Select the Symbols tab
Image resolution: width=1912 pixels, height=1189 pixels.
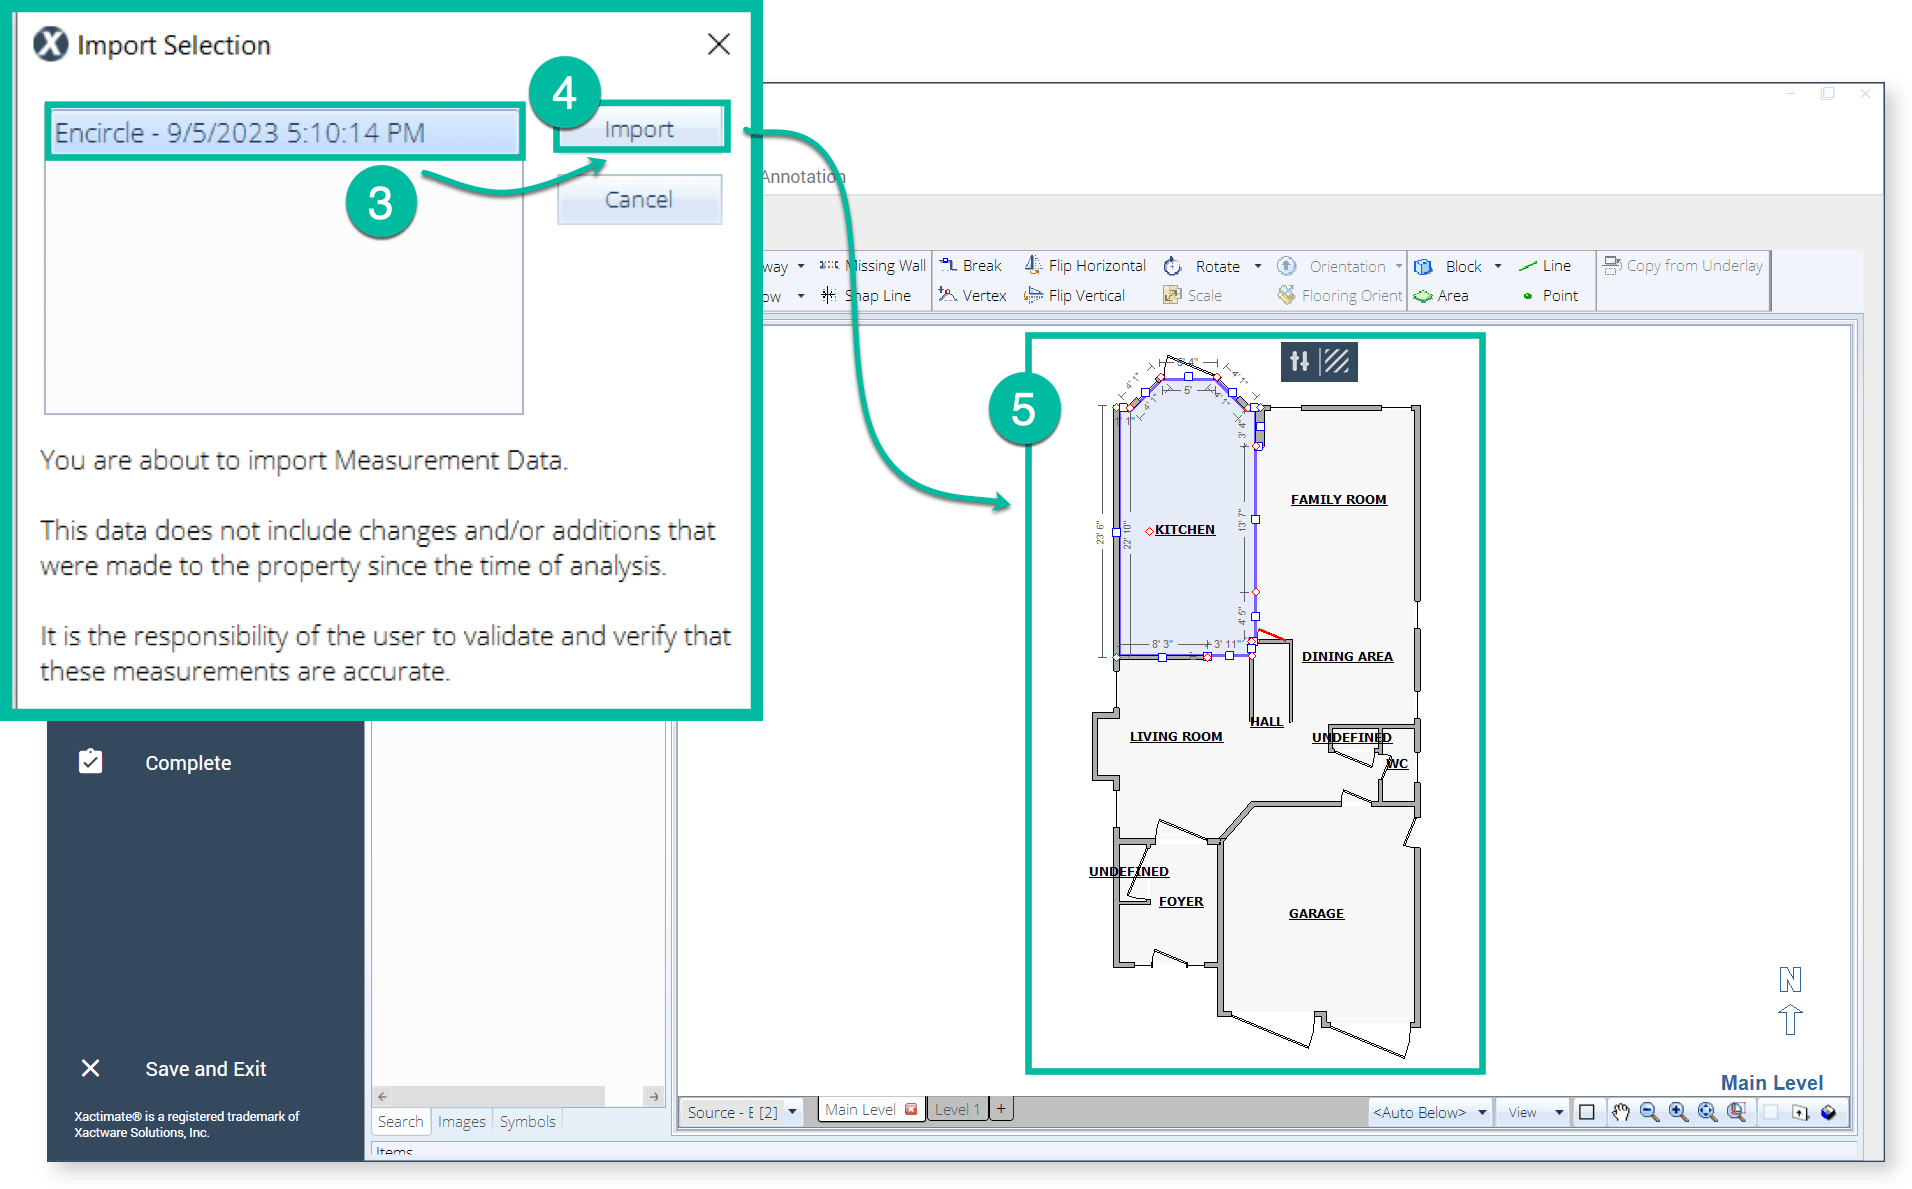coord(527,1121)
